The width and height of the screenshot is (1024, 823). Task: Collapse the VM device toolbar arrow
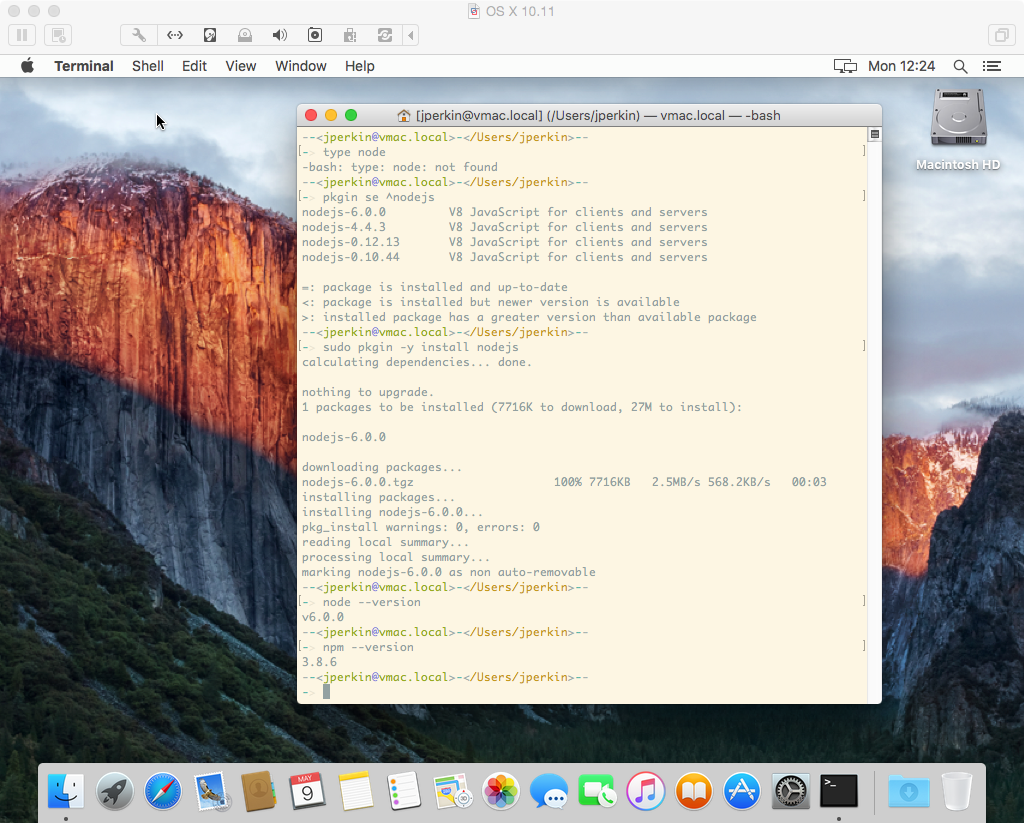pos(410,35)
